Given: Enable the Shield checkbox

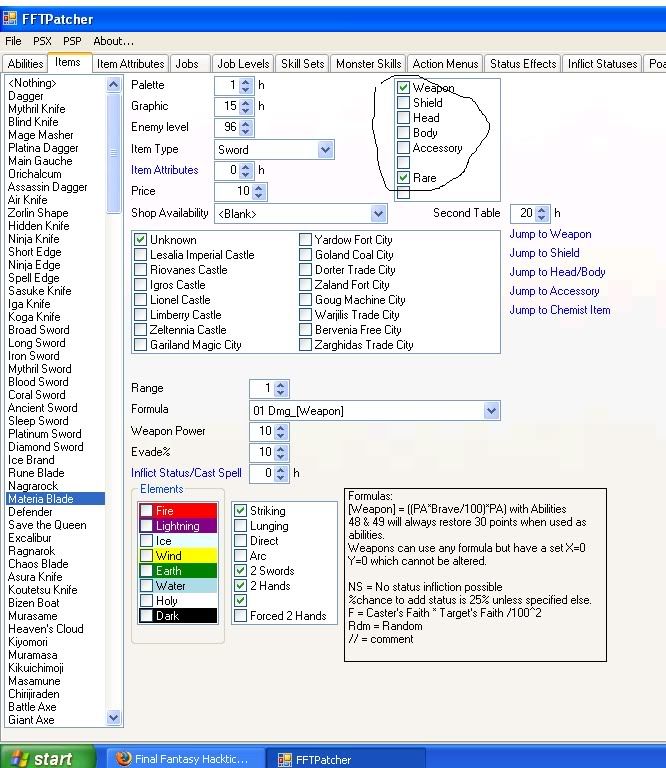Looking at the screenshot, I should tap(403, 103).
